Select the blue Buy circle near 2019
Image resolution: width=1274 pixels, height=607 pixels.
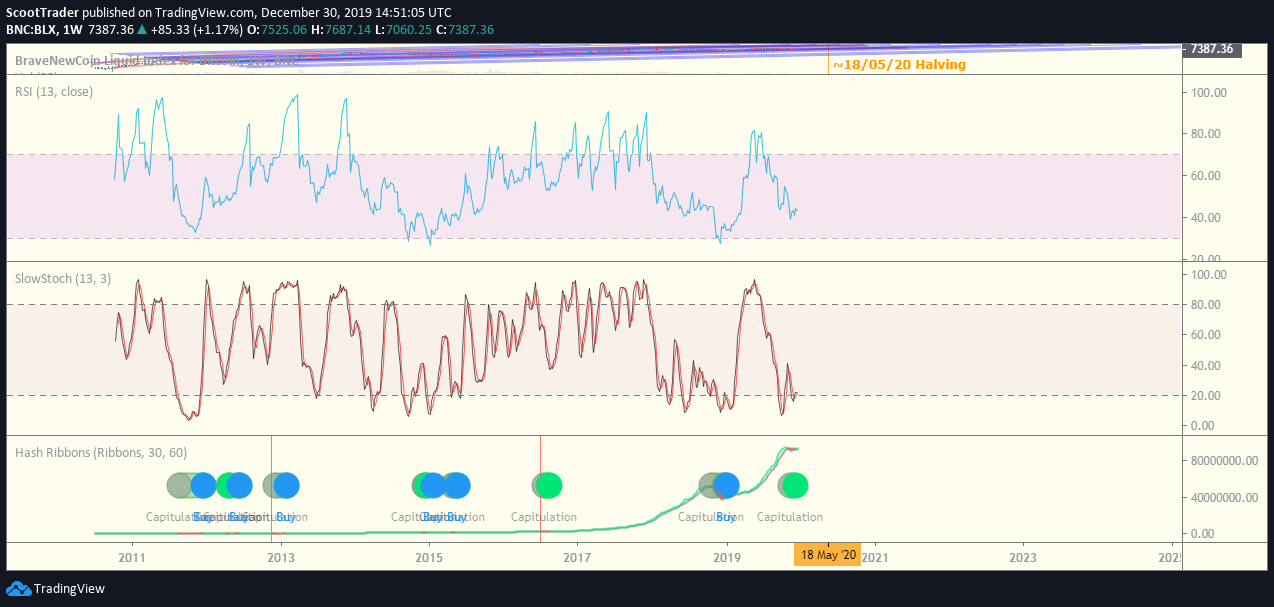point(725,486)
